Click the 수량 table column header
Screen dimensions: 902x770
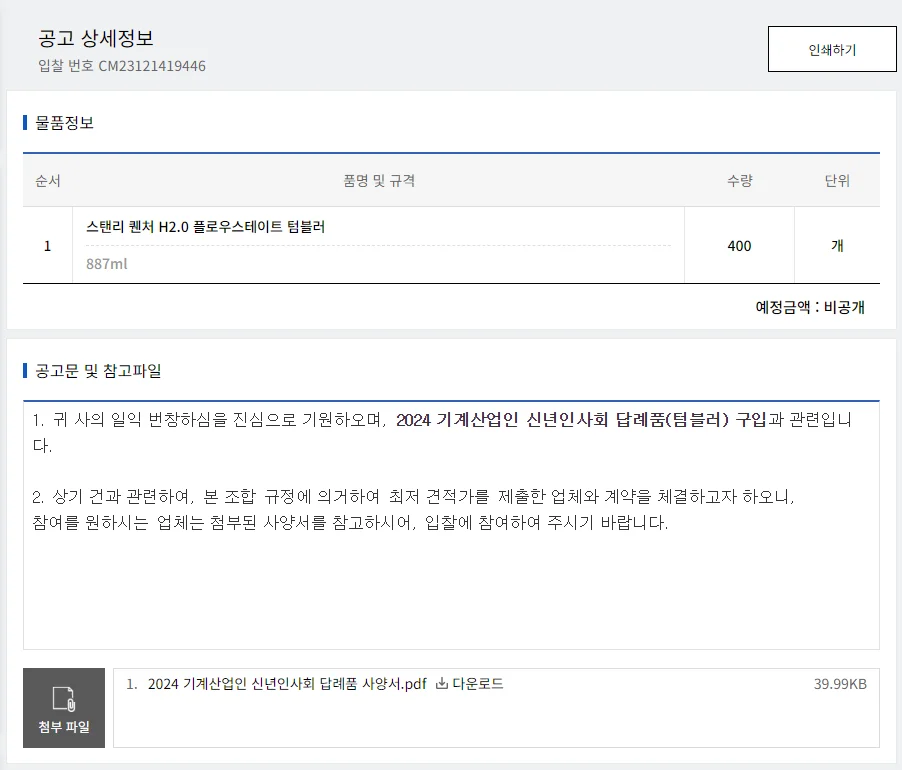click(737, 178)
